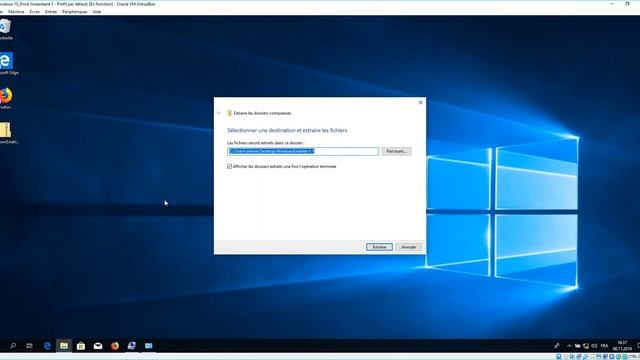Launch Firefox from the taskbar
This screenshot has height=360, width=640.
[115, 346]
